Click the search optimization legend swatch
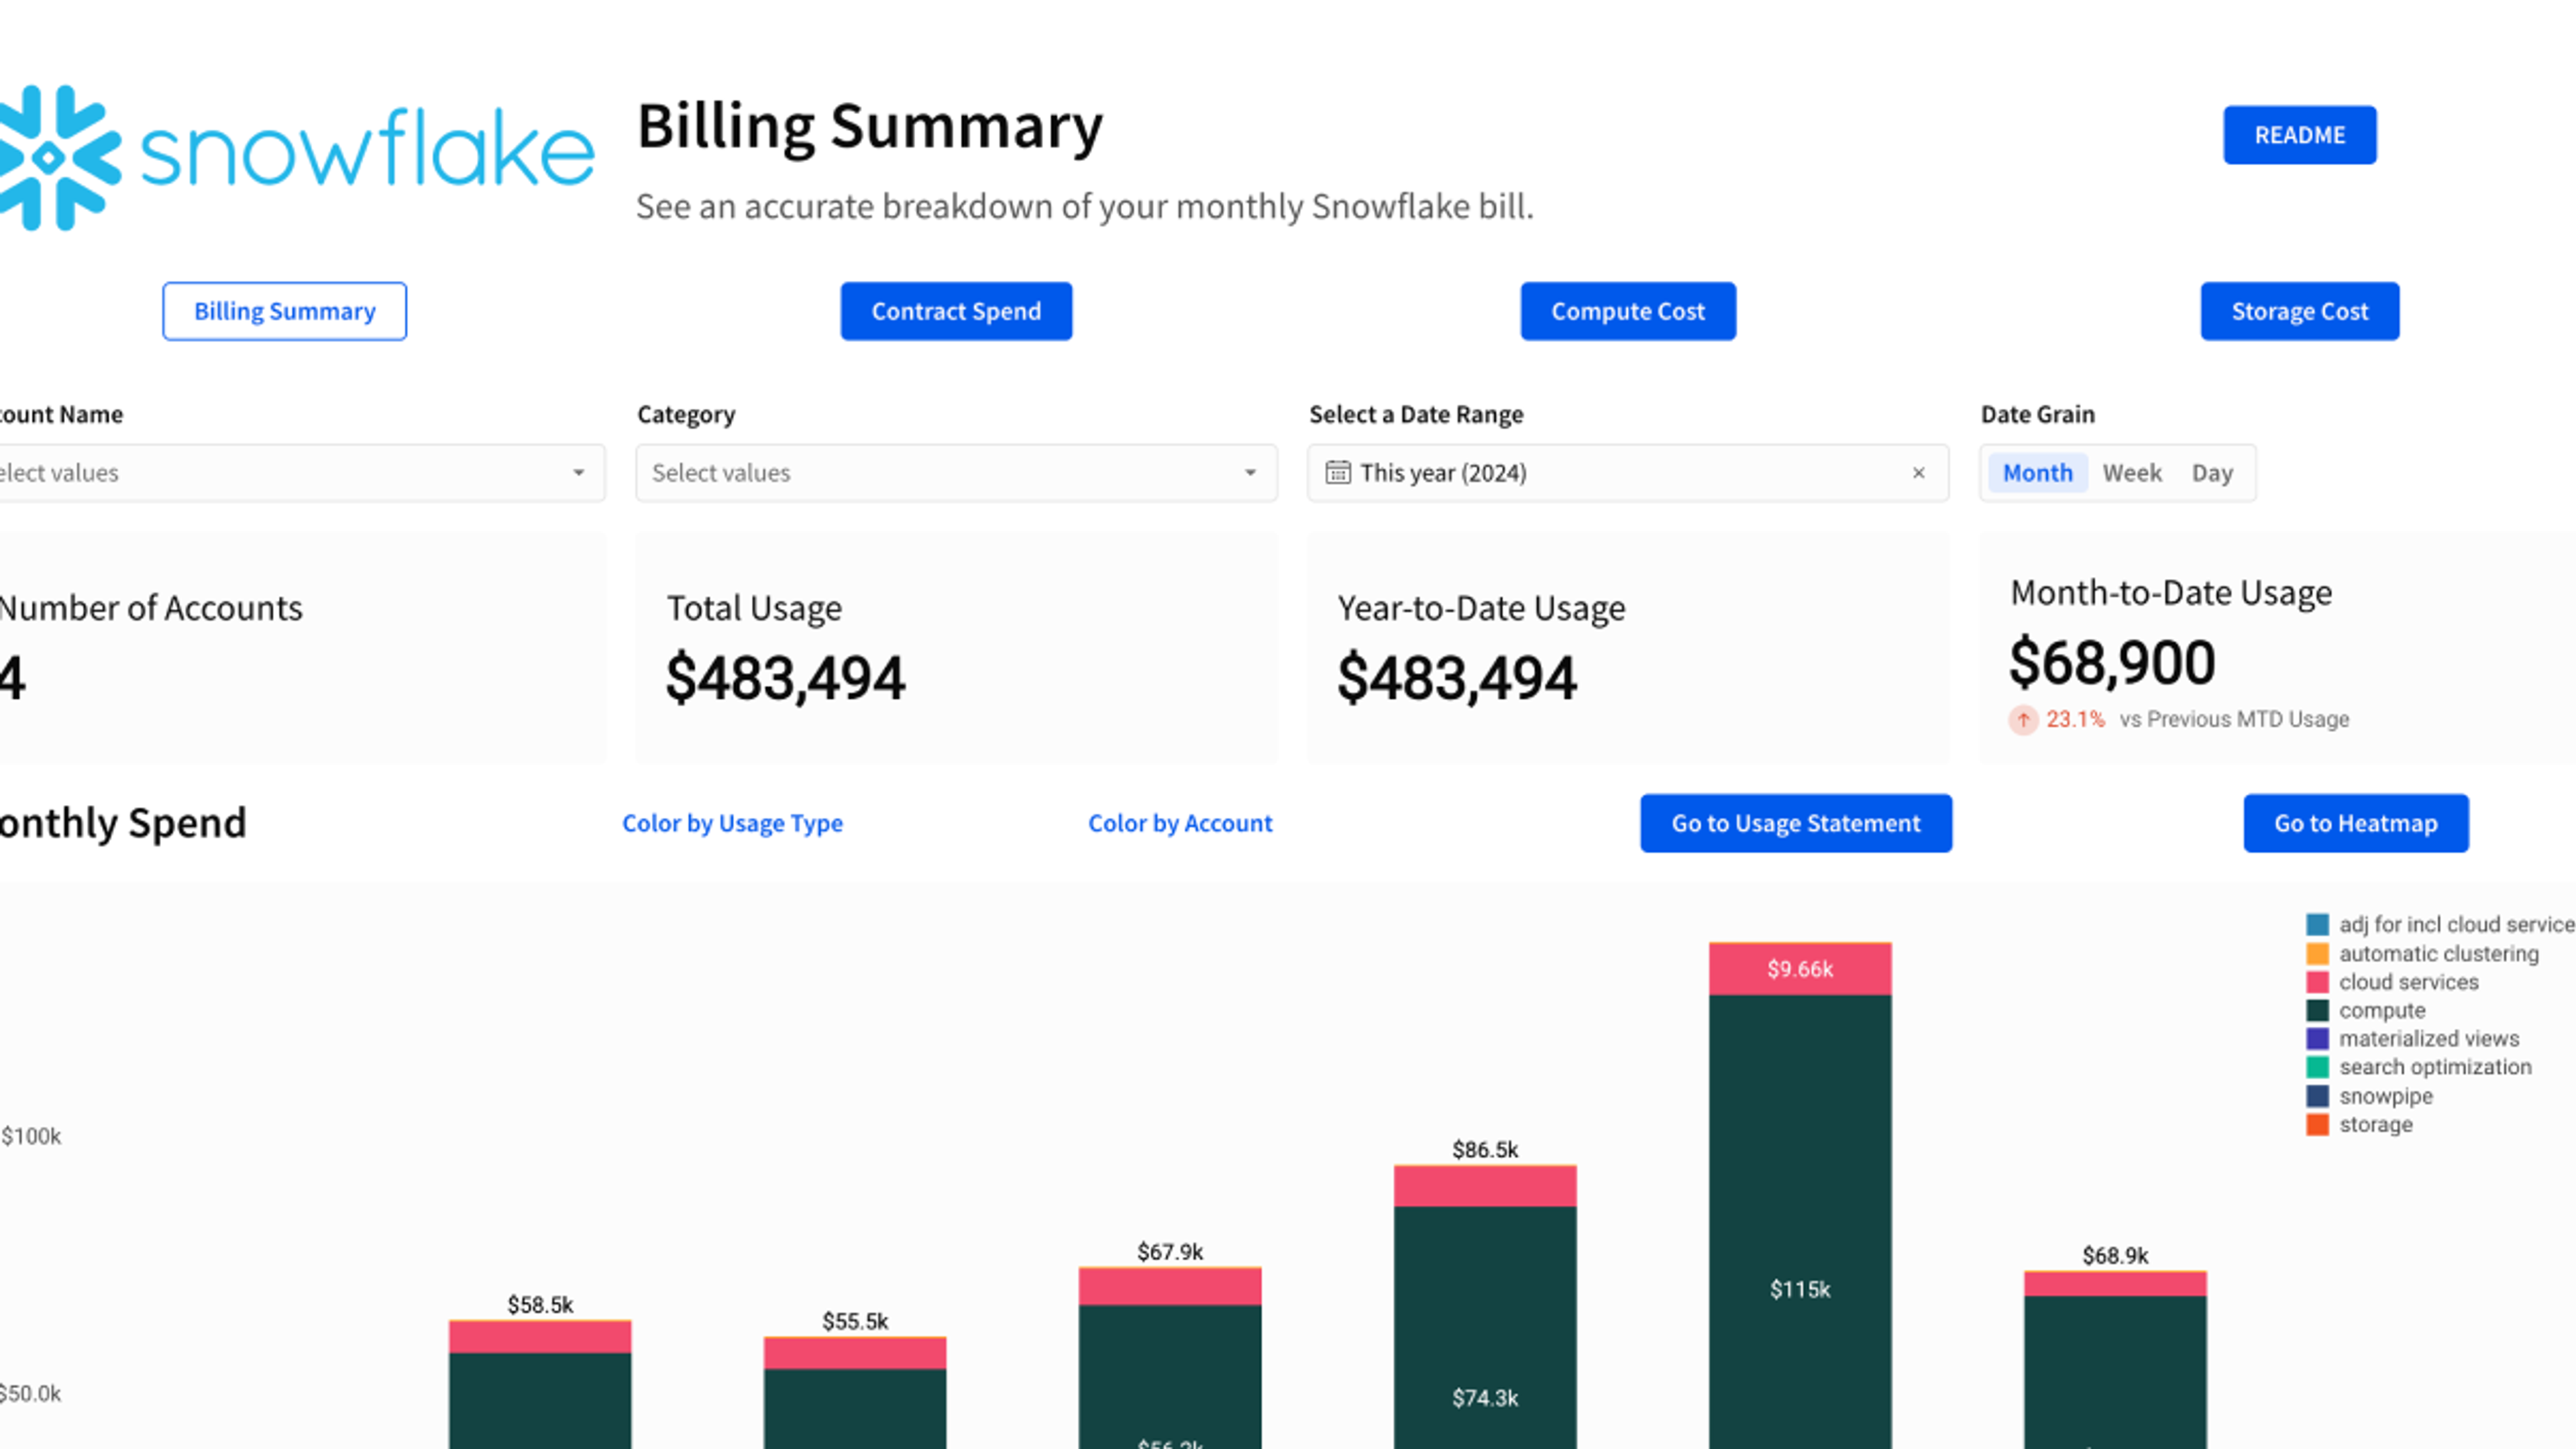 click(x=2317, y=1067)
